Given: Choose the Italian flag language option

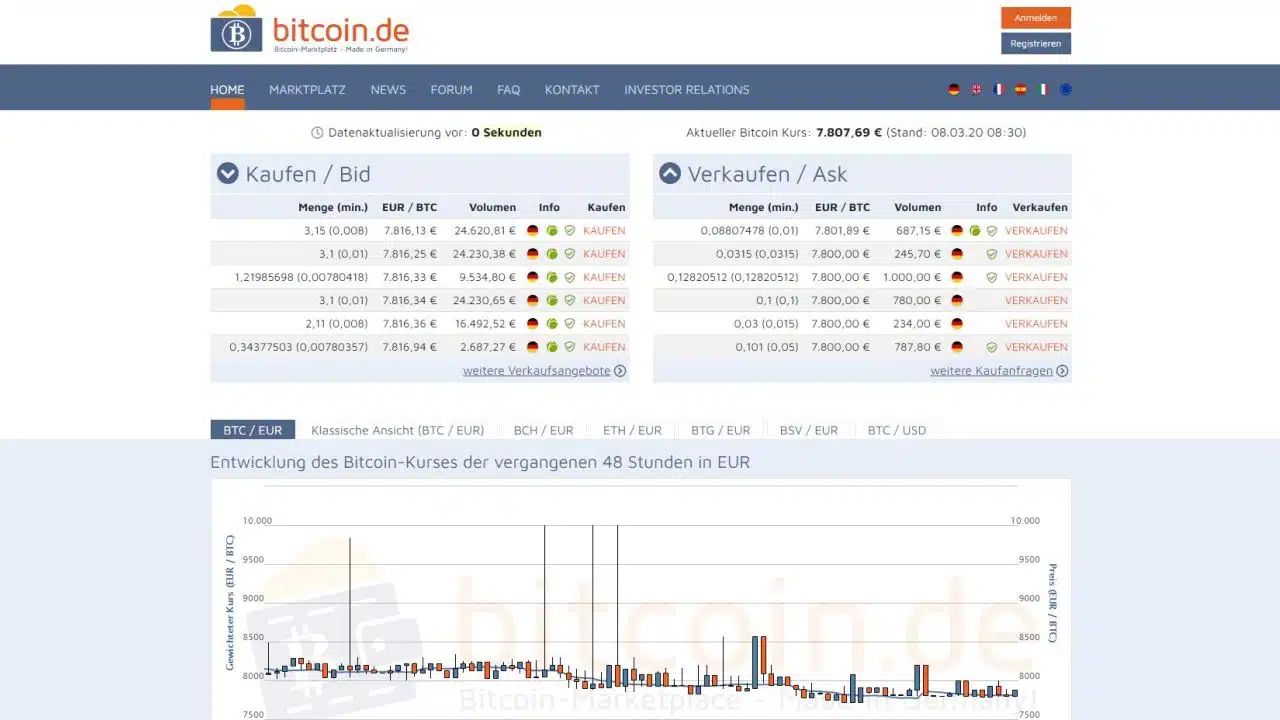Looking at the screenshot, I should pyautogui.click(x=1043, y=89).
